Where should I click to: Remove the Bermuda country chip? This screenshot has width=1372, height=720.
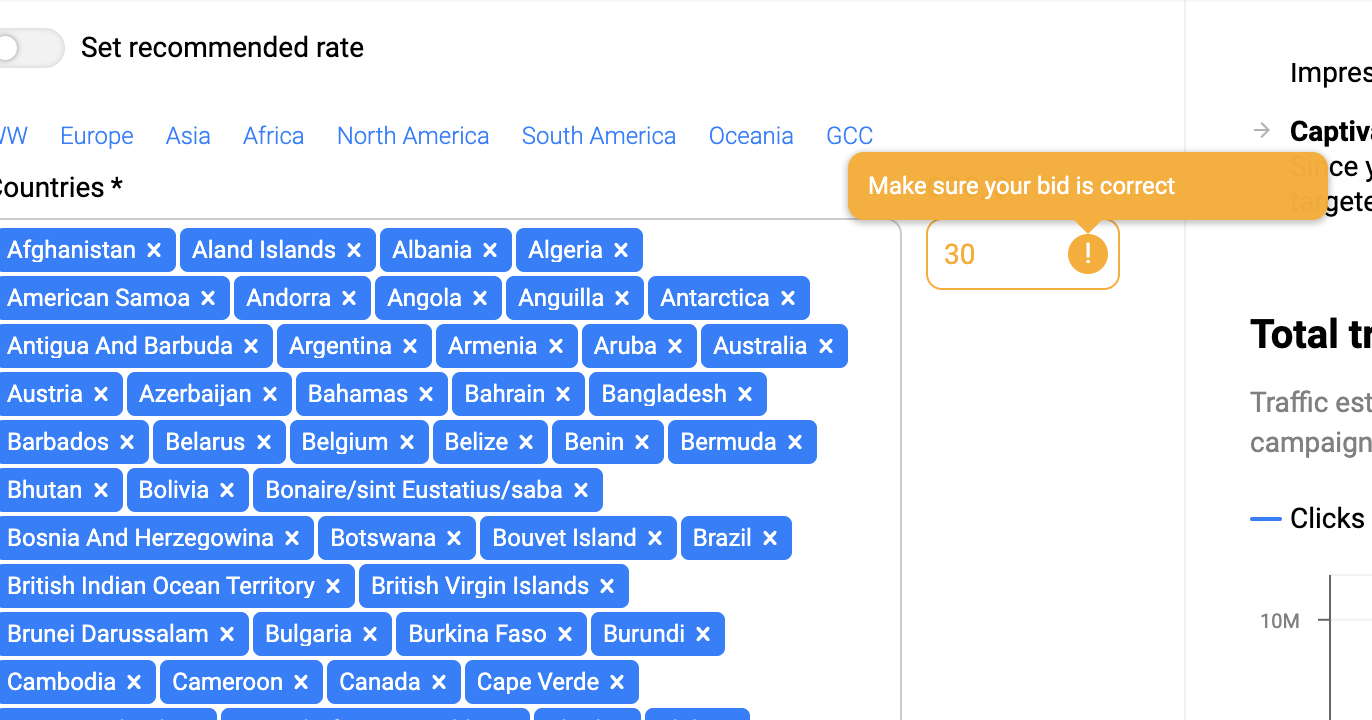click(x=795, y=442)
